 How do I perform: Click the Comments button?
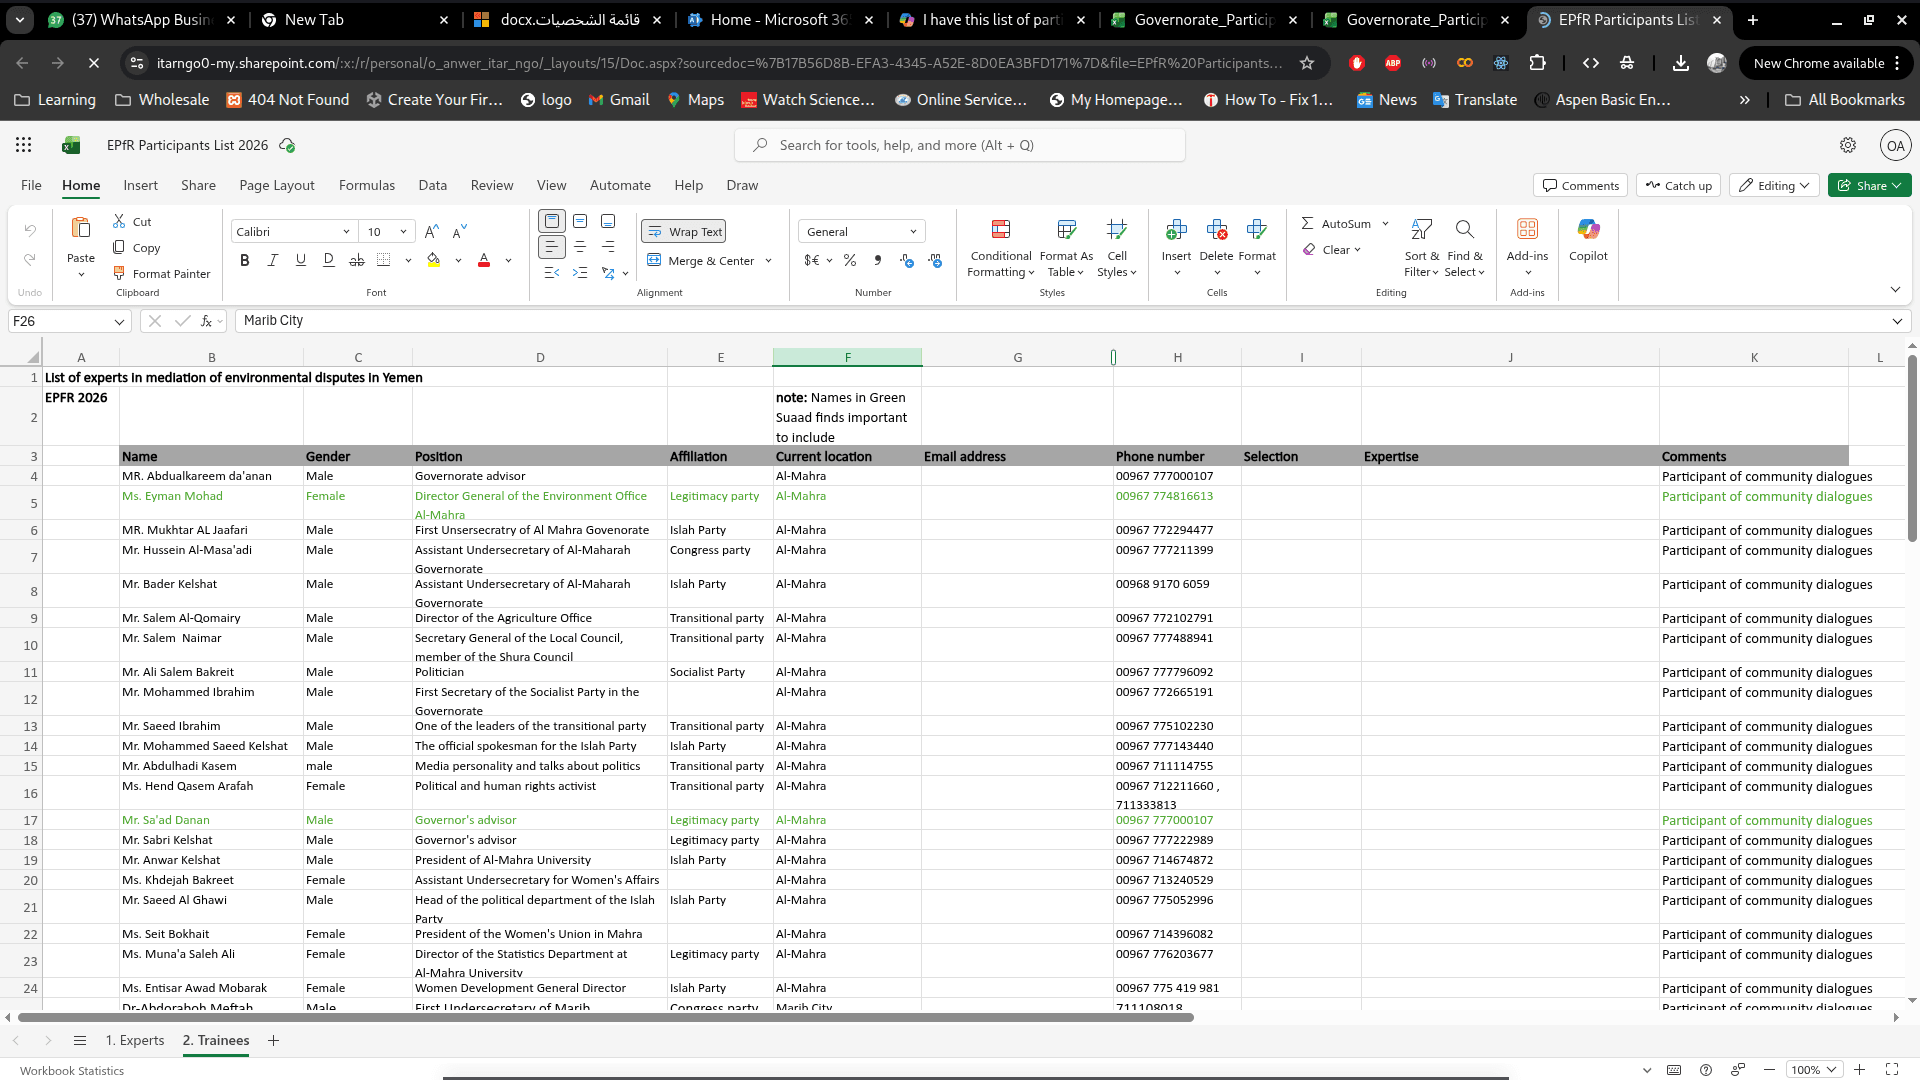(x=1580, y=185)
